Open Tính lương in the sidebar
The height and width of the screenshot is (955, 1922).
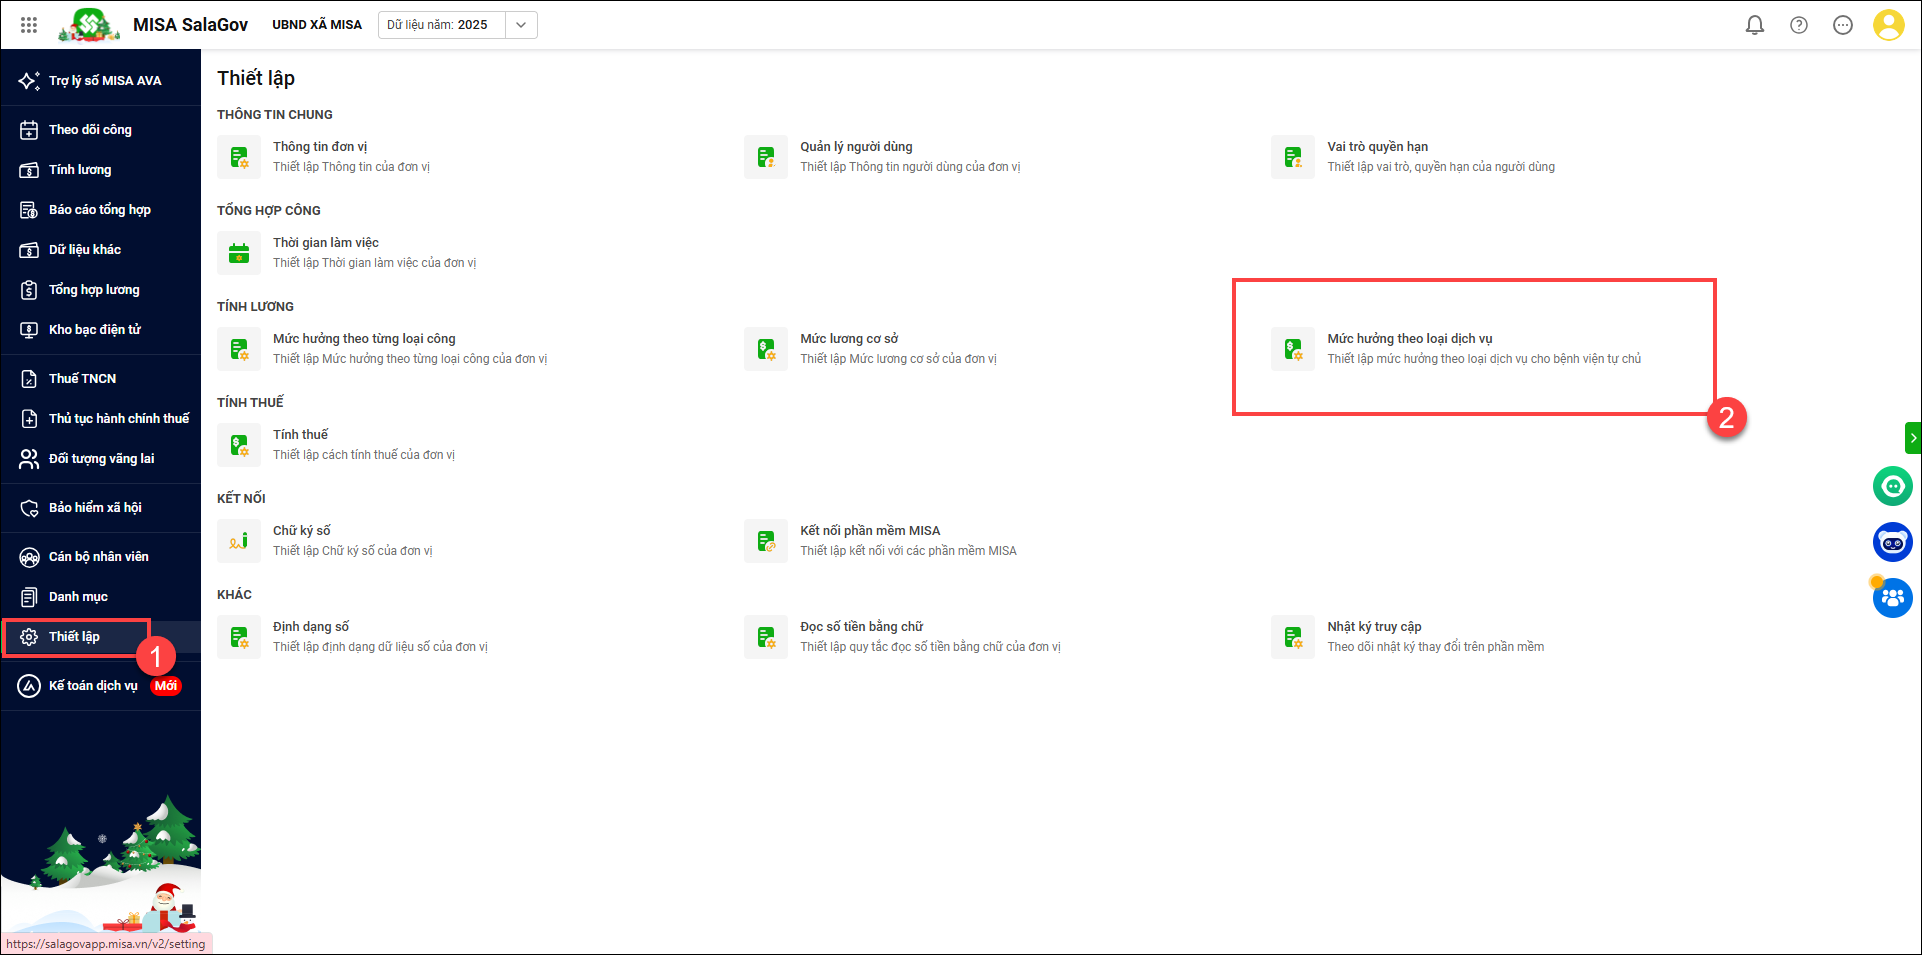pyautogui.click(x=80, y=170)
